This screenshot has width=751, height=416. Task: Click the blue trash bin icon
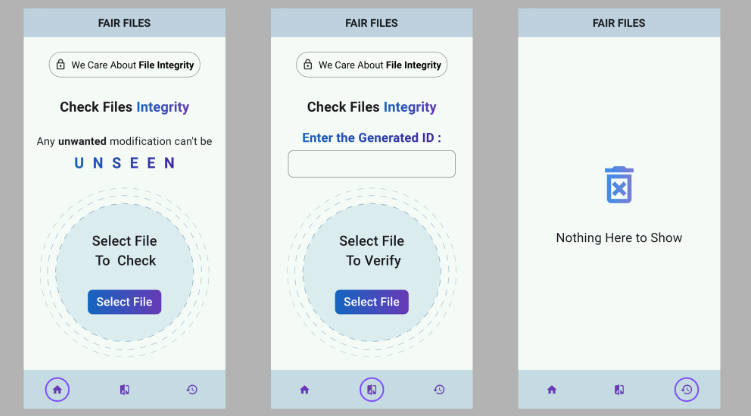[619, 185]
